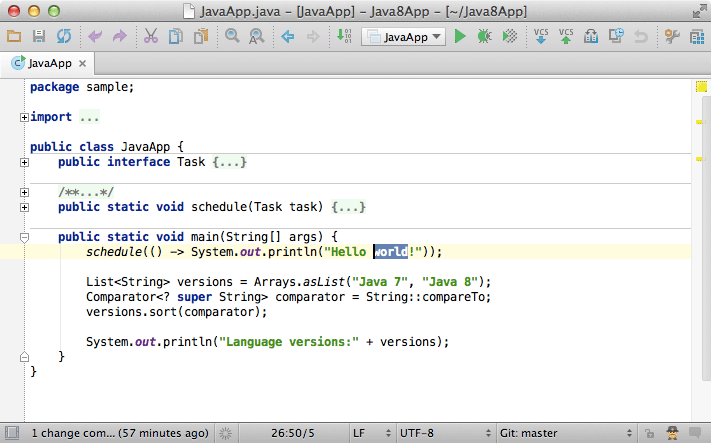Toggle full screen with the corner arrows
Screen dimensions: 711x443
699,11
